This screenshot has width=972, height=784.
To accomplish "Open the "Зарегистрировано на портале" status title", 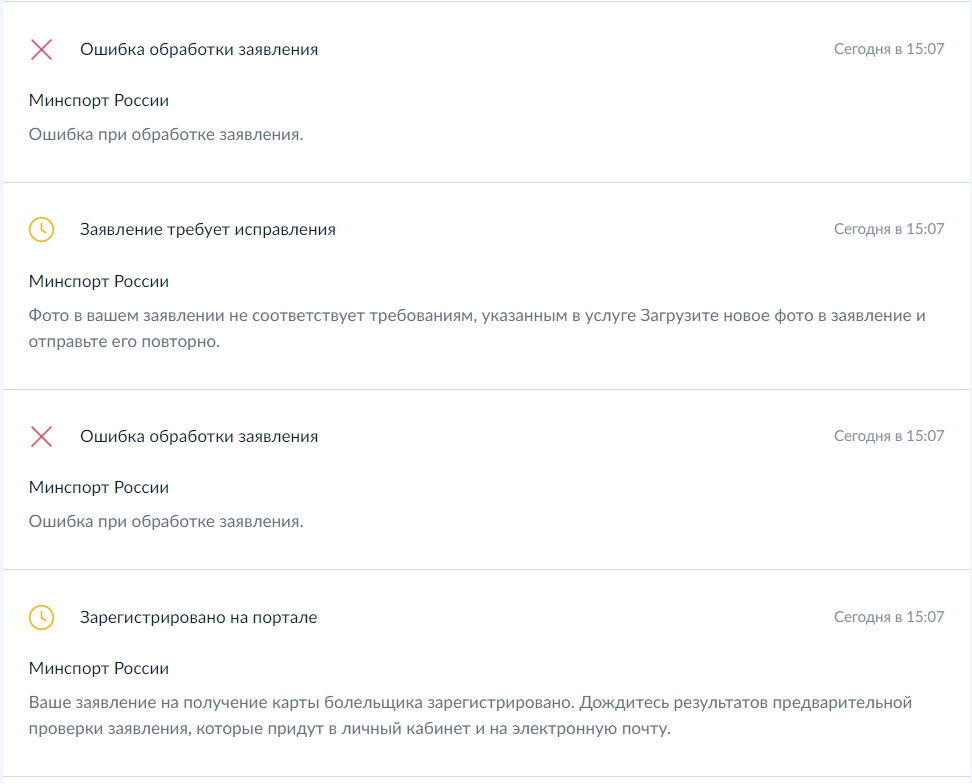I will point(198,617).
